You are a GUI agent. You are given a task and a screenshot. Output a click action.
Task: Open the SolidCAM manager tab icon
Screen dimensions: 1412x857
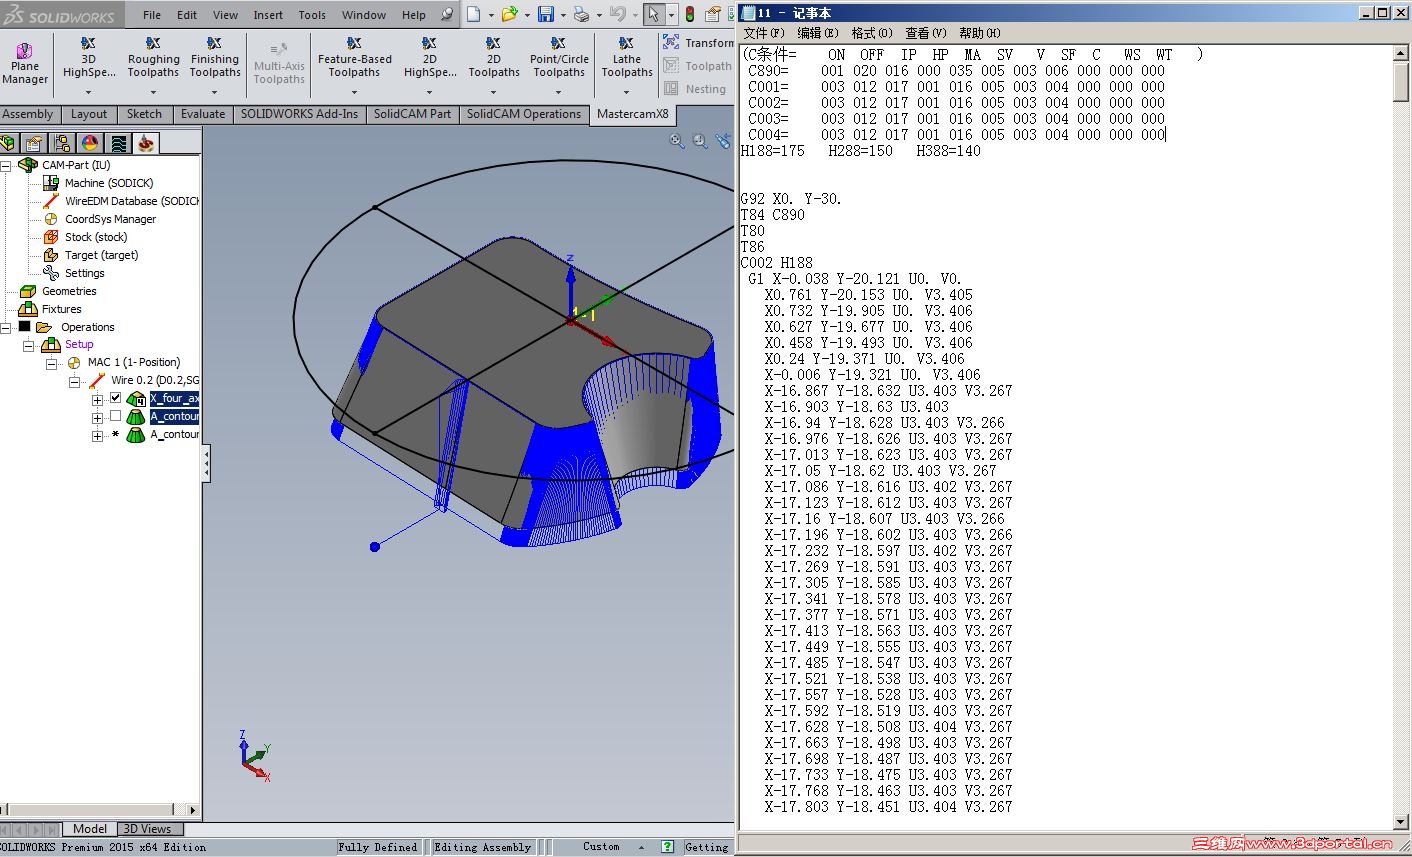(146, 143)
